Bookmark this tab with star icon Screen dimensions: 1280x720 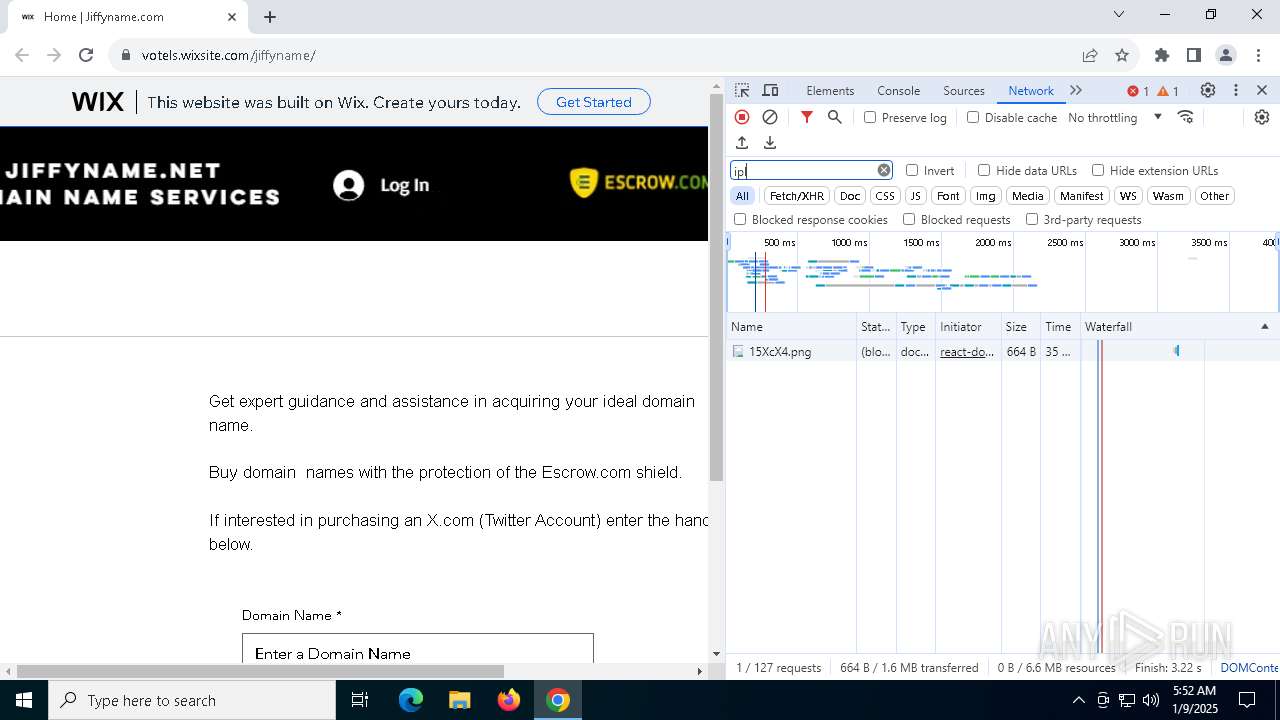tap(1122, 55)
